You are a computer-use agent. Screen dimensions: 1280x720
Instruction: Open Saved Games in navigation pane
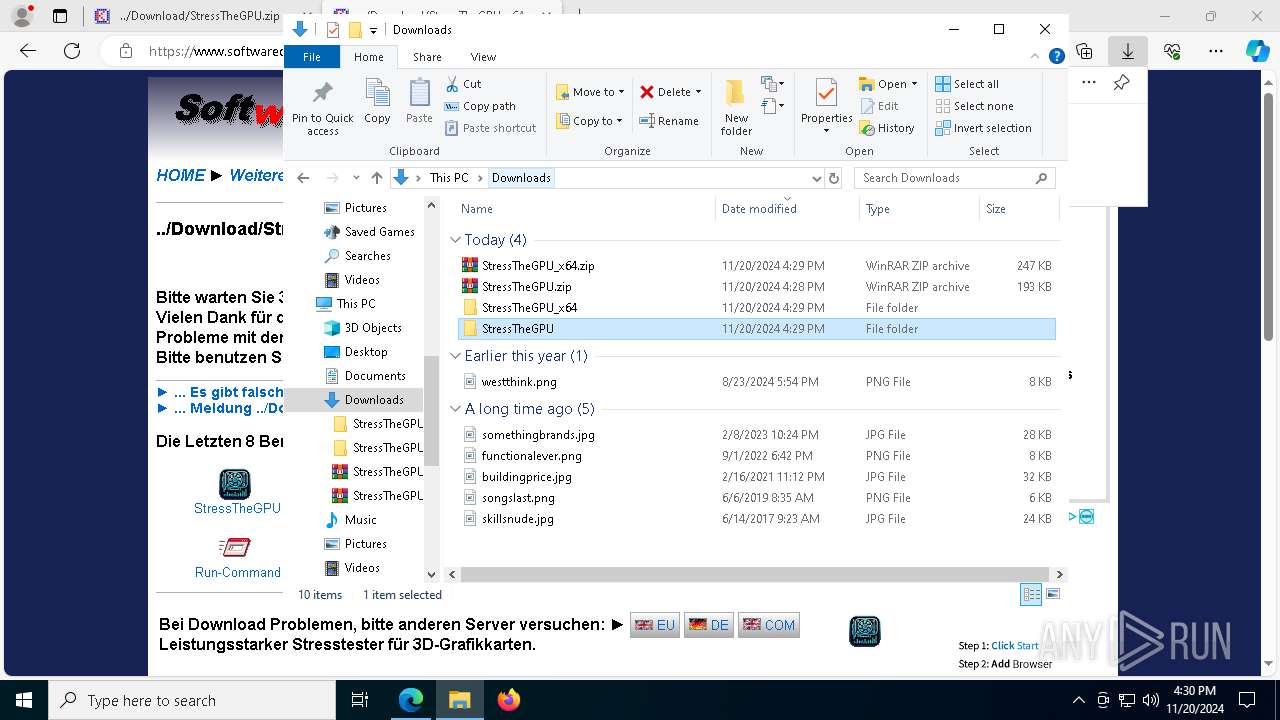coord(369,232)
